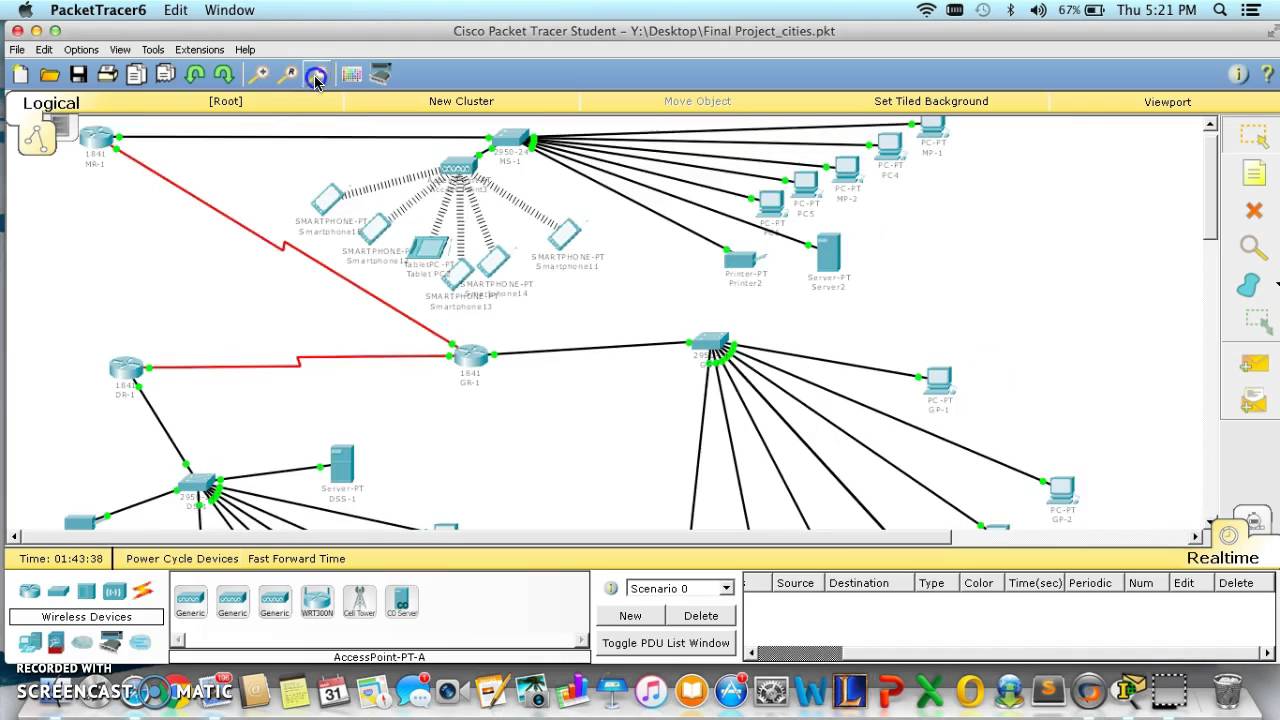This screenshot has width=1280, height=720.
Task: Save the project with the floppy disk icon
Action: tap(78, 75)
